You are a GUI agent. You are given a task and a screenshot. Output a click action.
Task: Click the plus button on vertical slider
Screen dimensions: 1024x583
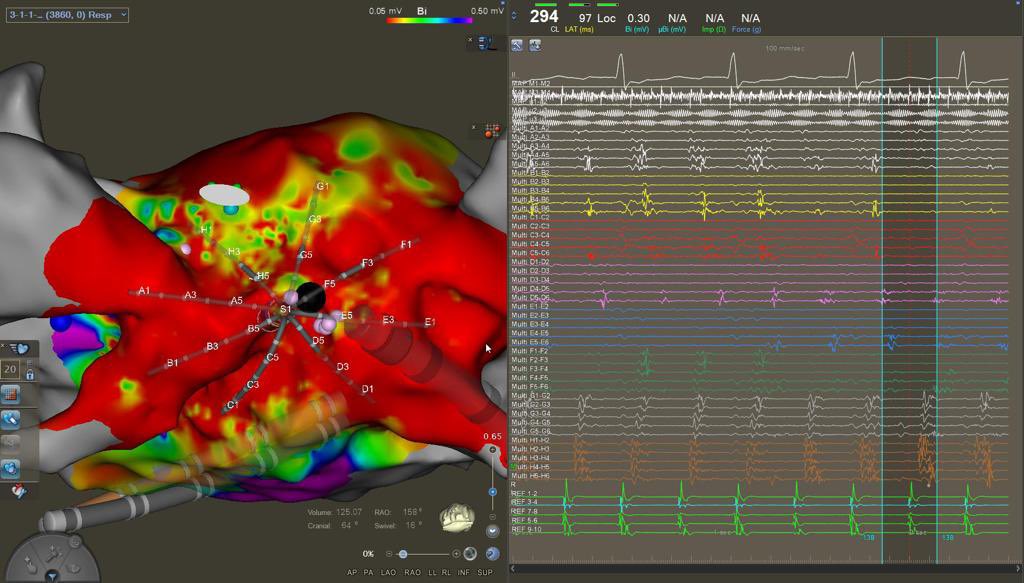point(493,450)
